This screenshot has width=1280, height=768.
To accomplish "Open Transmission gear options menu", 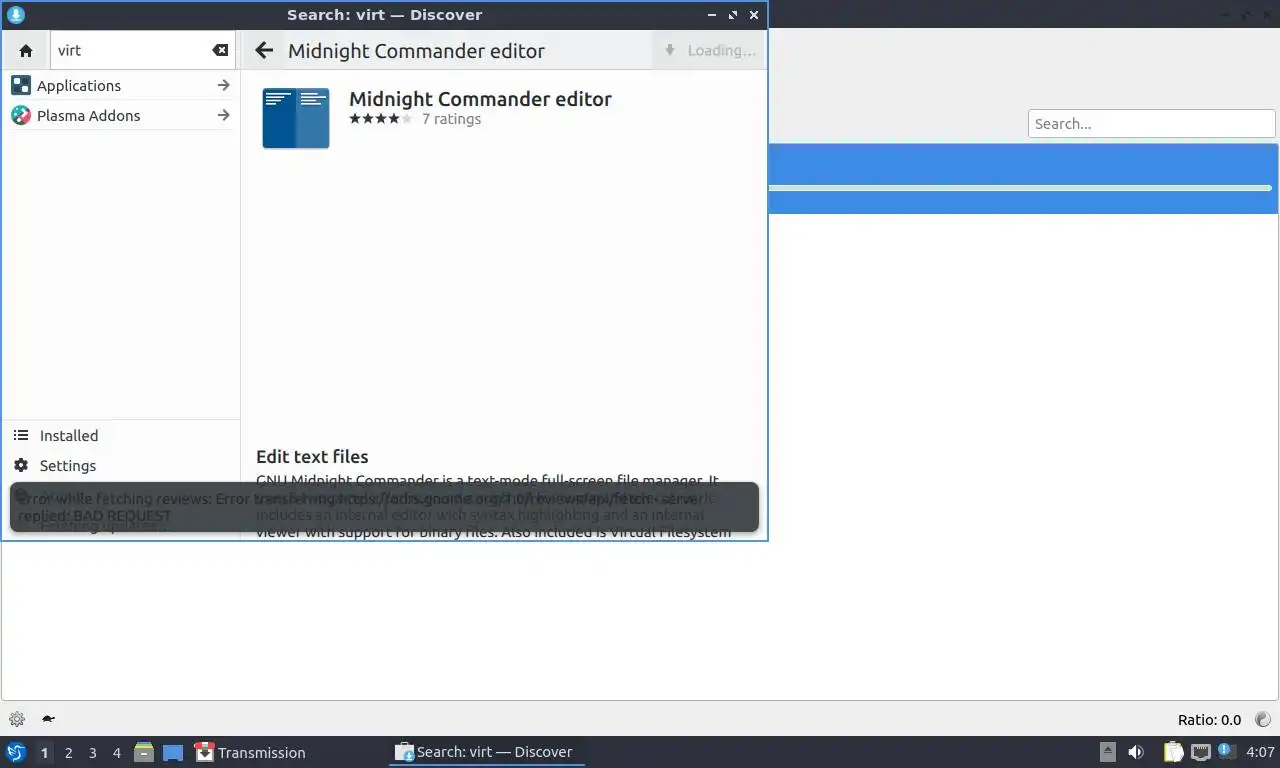I will (16, 719).
